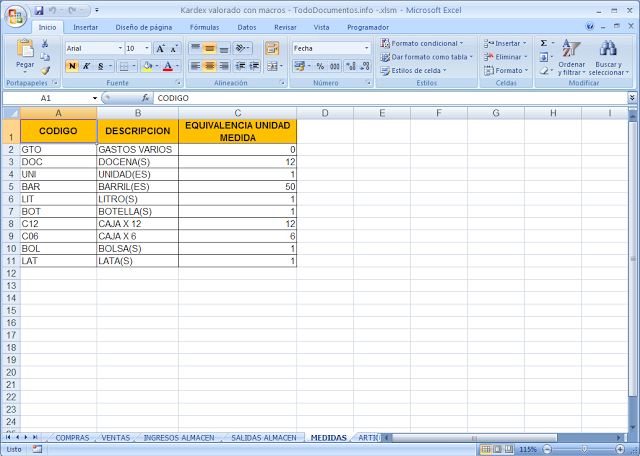
Task: Click Merge and Center icon
Action: tap(272, 66)
